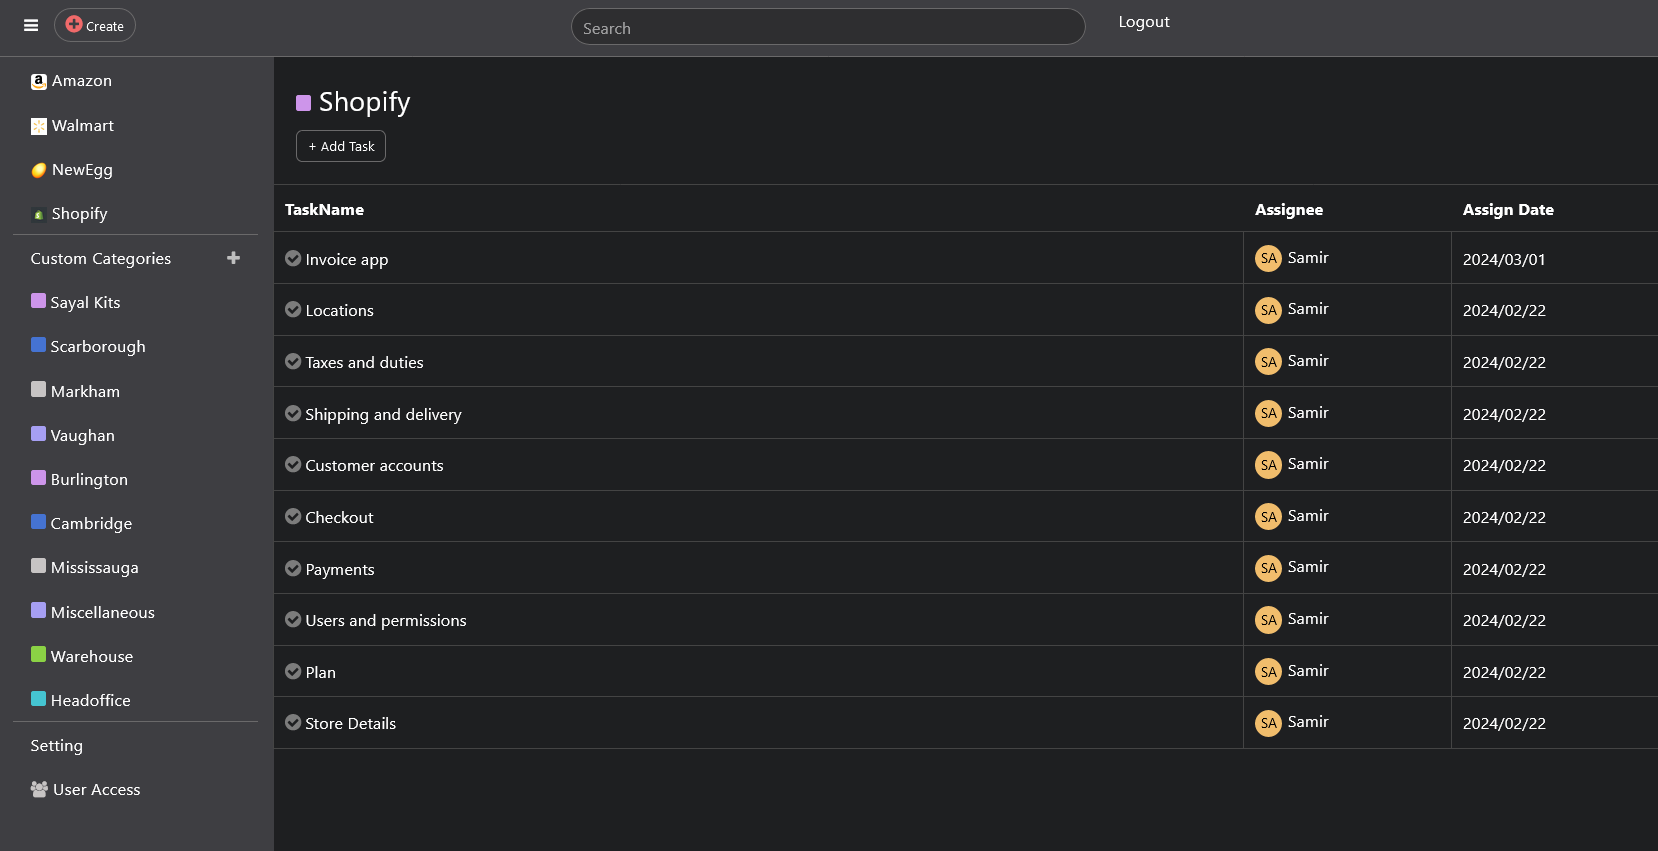Click the Logout link
1658x851 pixels.
coord(1143,22)
